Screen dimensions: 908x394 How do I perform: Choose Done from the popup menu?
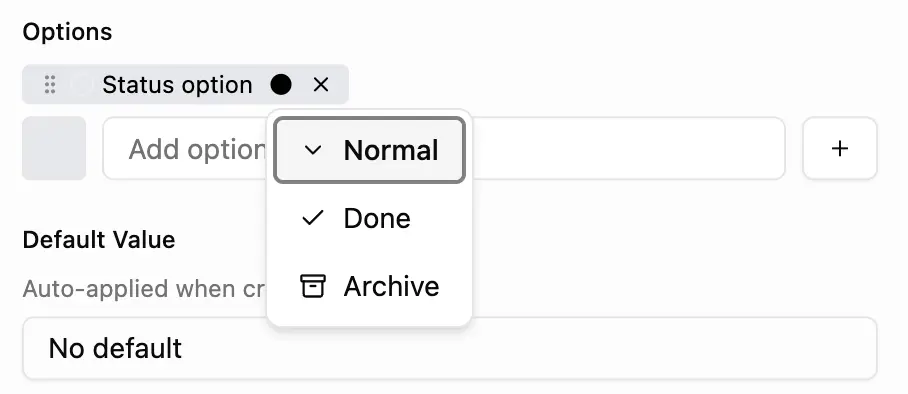click(369, 218)
